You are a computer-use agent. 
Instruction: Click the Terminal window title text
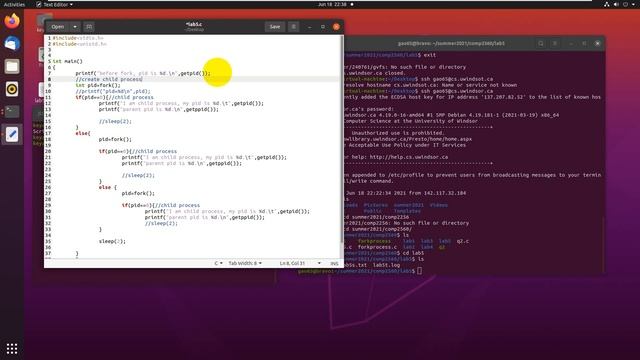coord(451,43)
